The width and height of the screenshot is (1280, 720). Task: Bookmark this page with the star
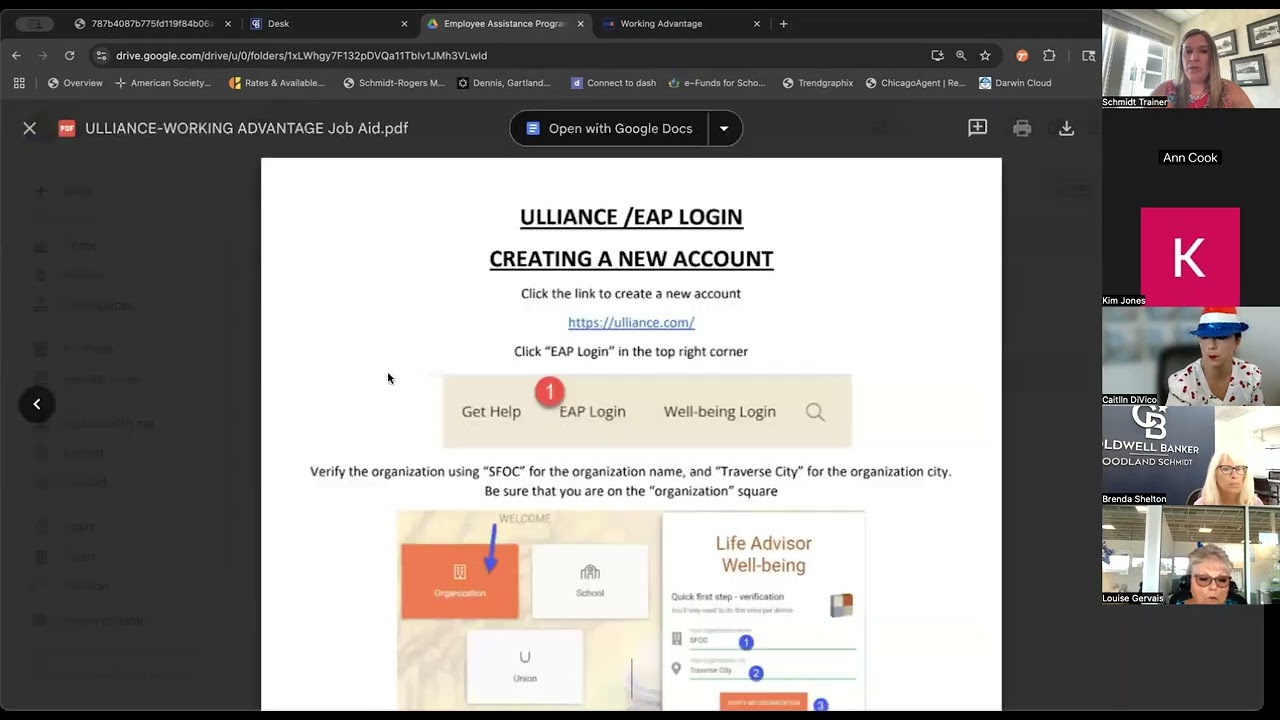point(985,55)
